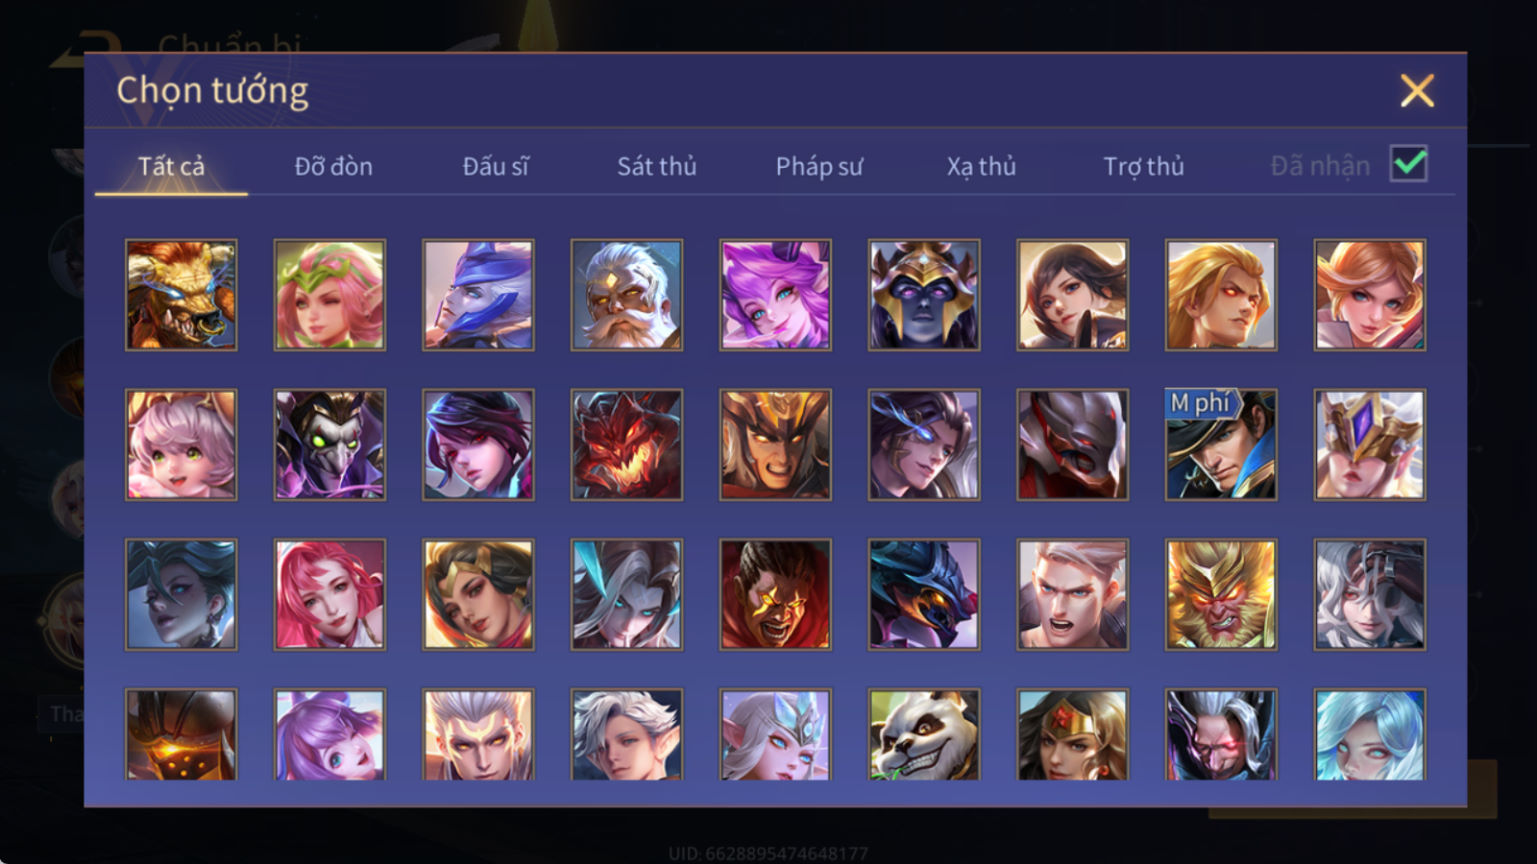Choose the red demon-faced hero
The image size is (1537, 864).
click(x=627, y=445)
